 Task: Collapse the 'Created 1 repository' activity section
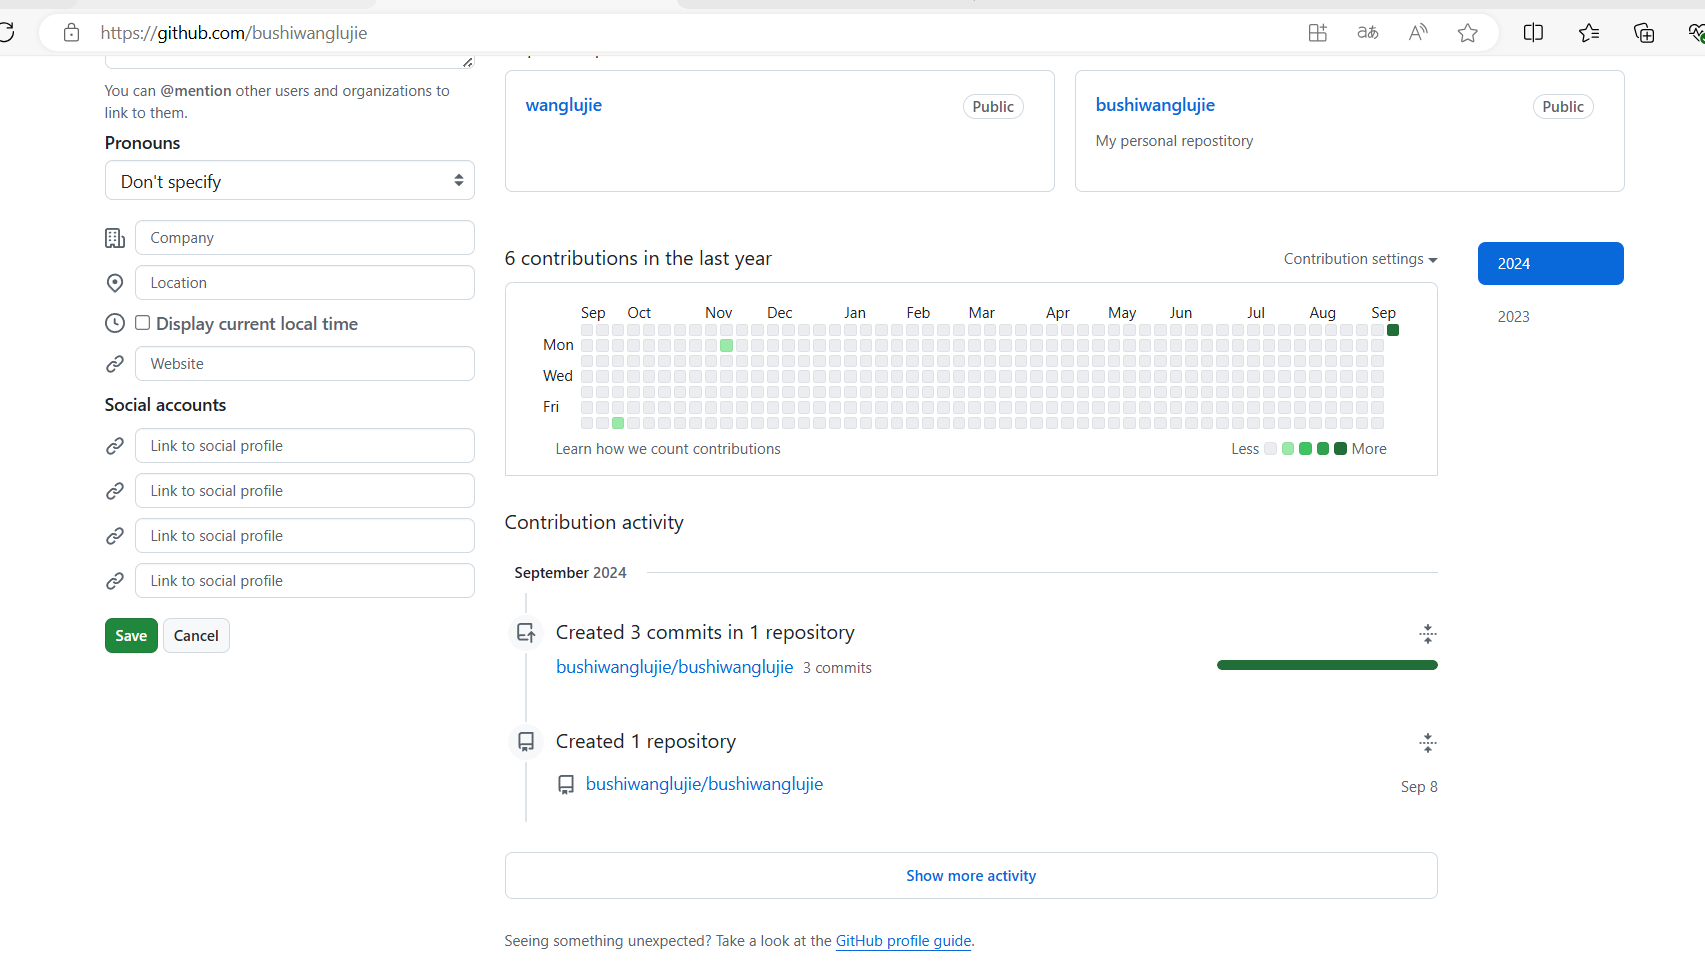tap(1428, 742)
